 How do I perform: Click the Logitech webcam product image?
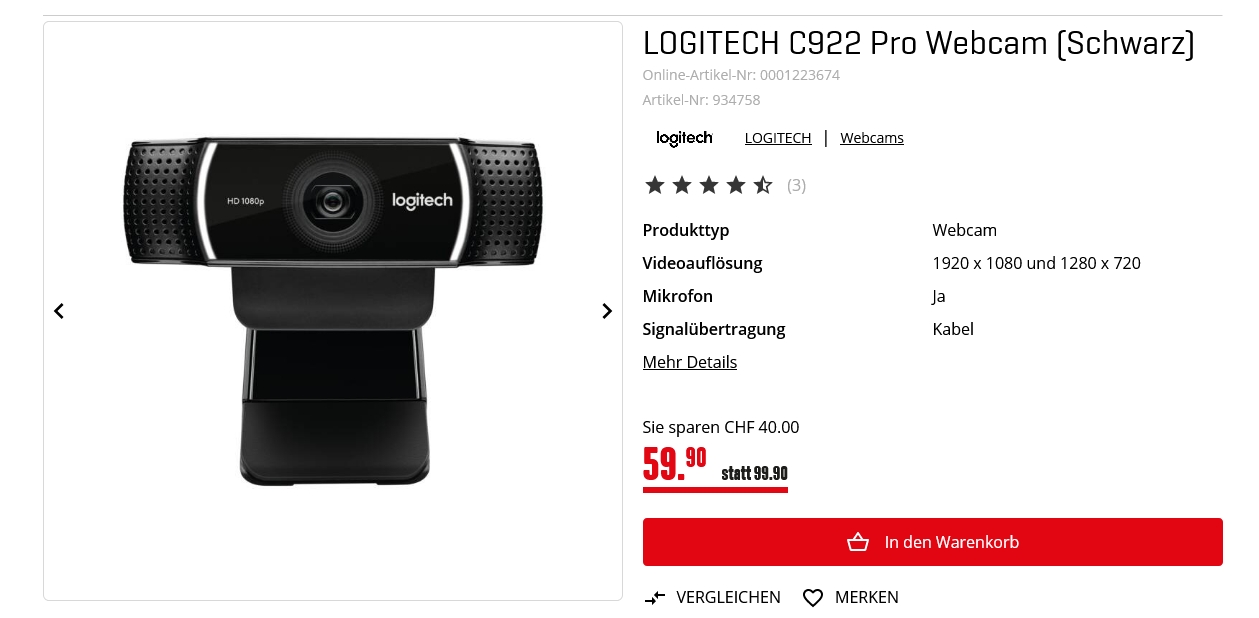[x=333, y=310]
